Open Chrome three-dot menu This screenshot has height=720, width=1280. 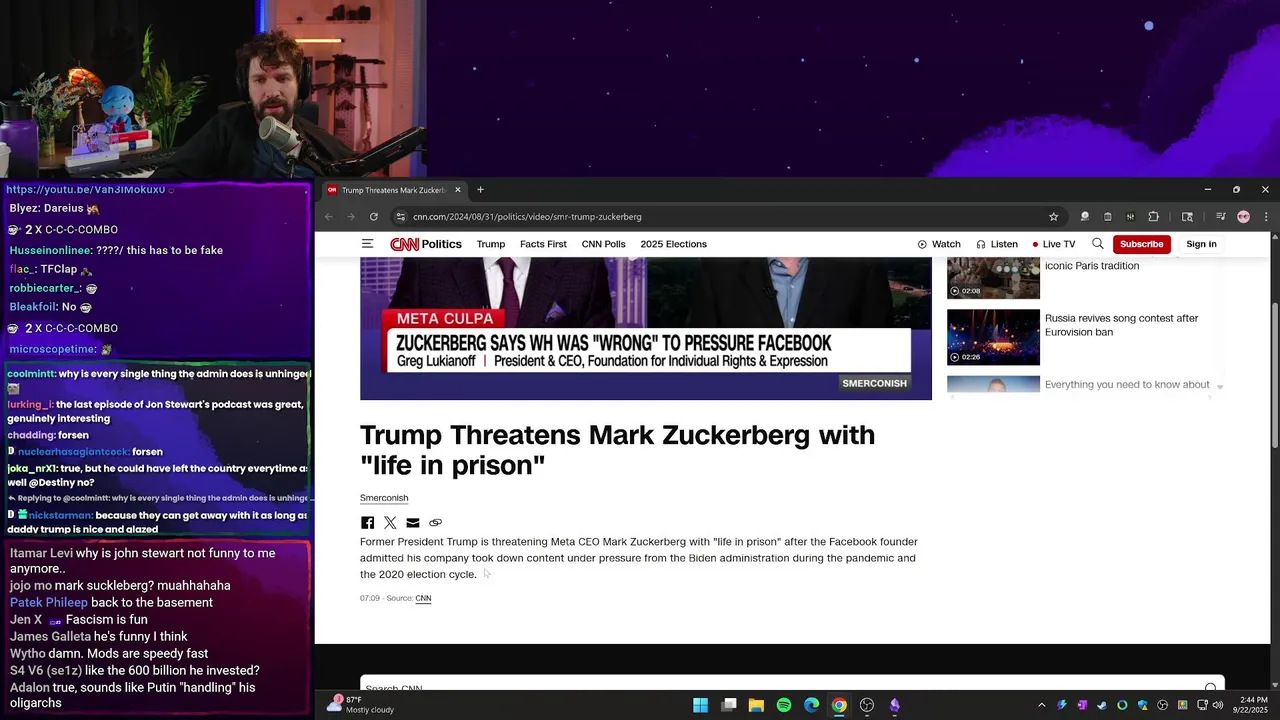coord(1266,216)
